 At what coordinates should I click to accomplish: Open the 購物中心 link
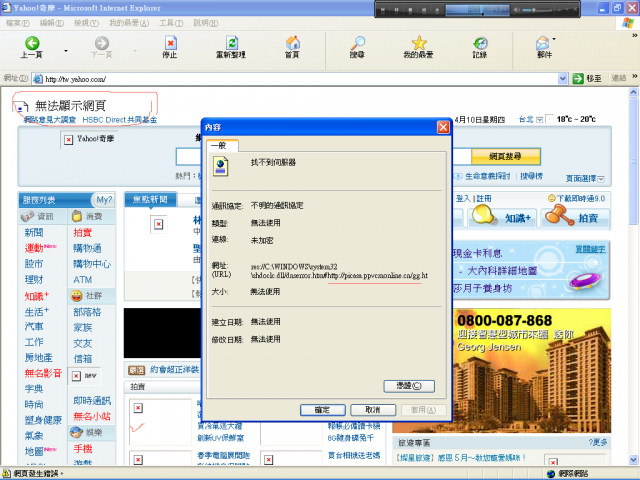point(92,264)
